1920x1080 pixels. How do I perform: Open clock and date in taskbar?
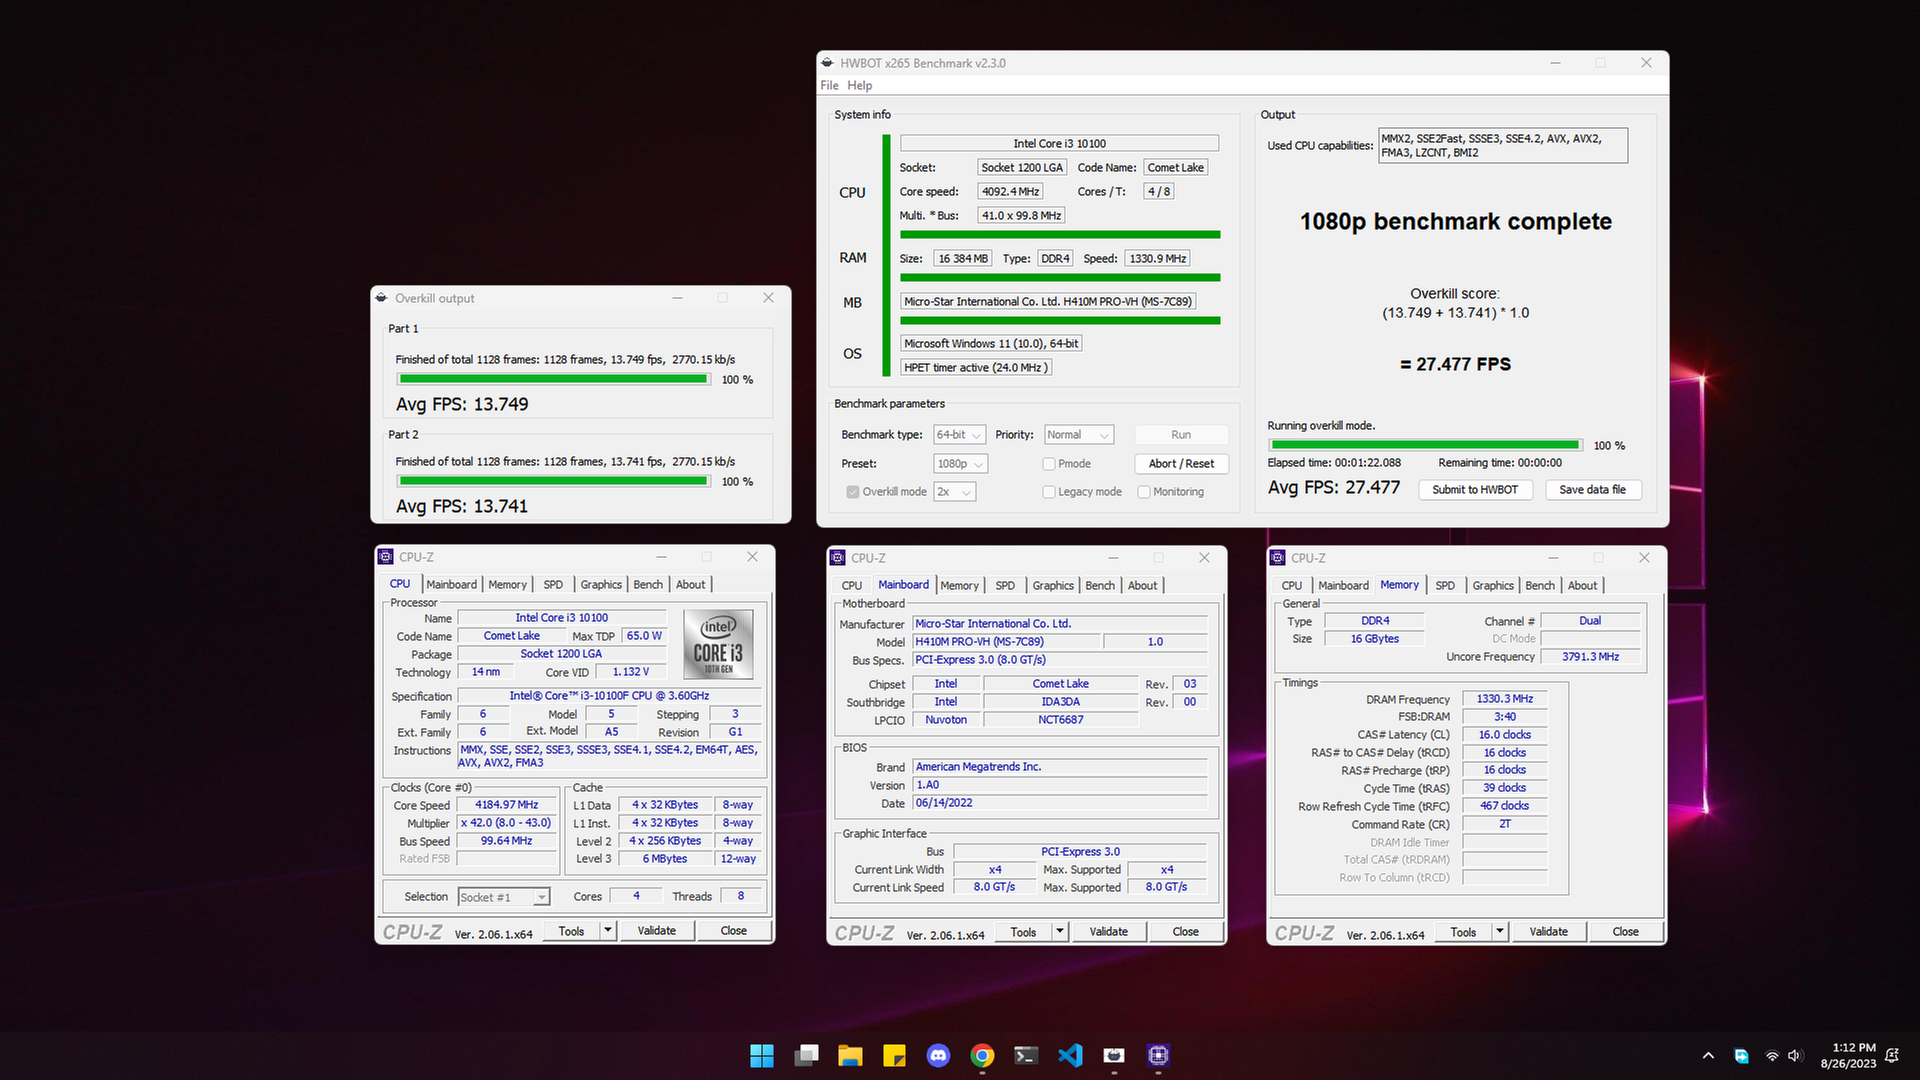tap(1848, 1056)
